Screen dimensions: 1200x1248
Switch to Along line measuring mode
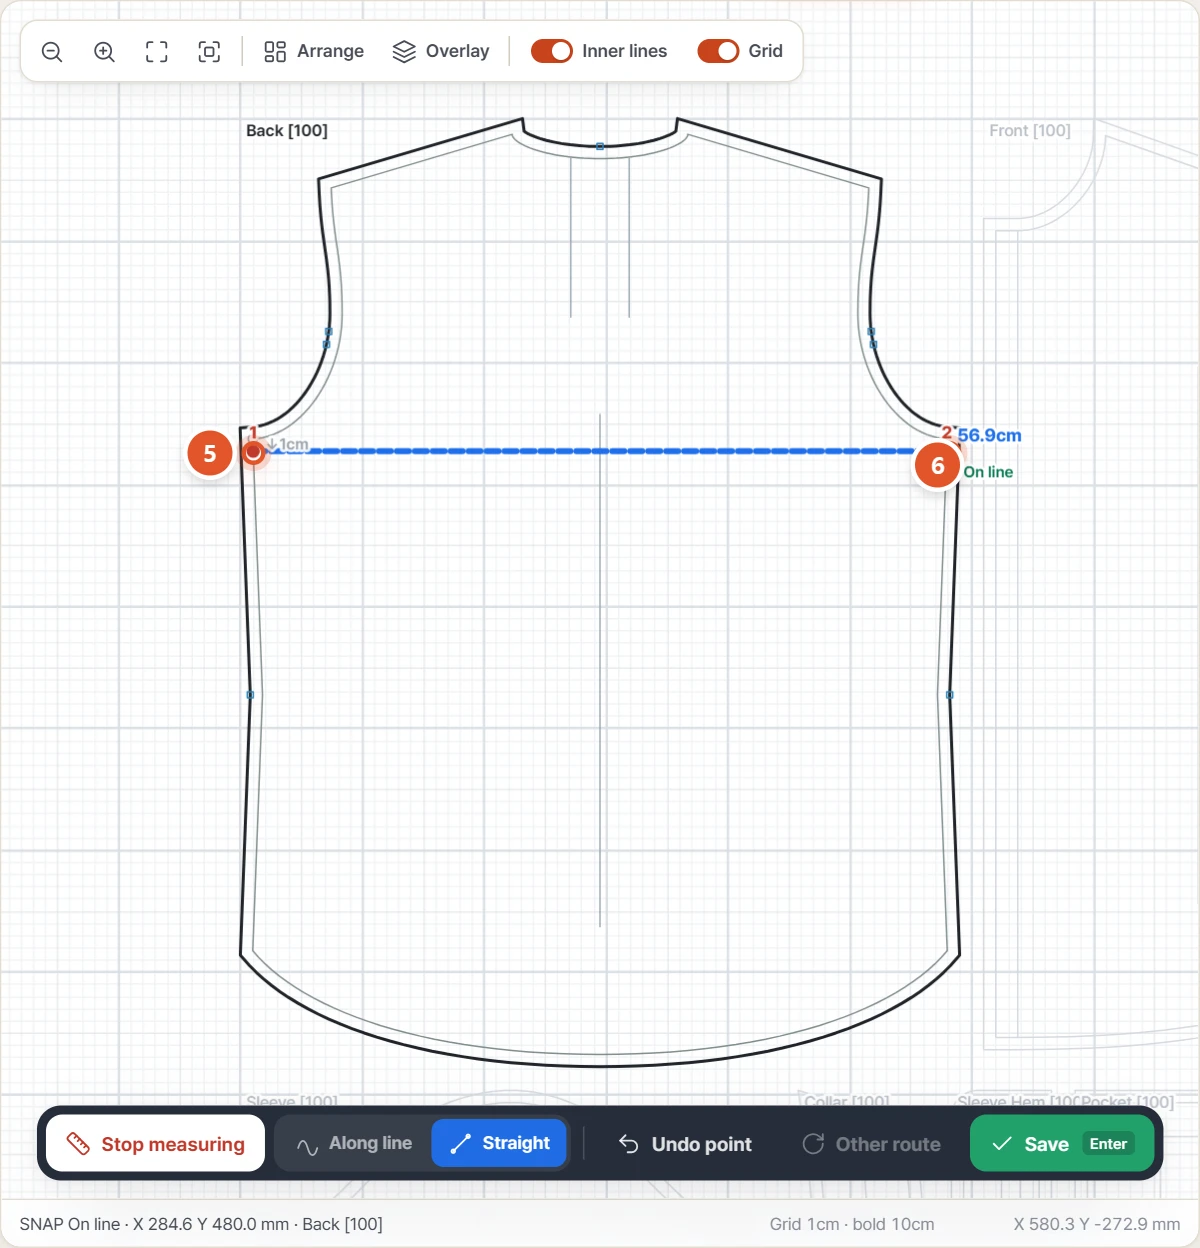[x=354, y=1143]
